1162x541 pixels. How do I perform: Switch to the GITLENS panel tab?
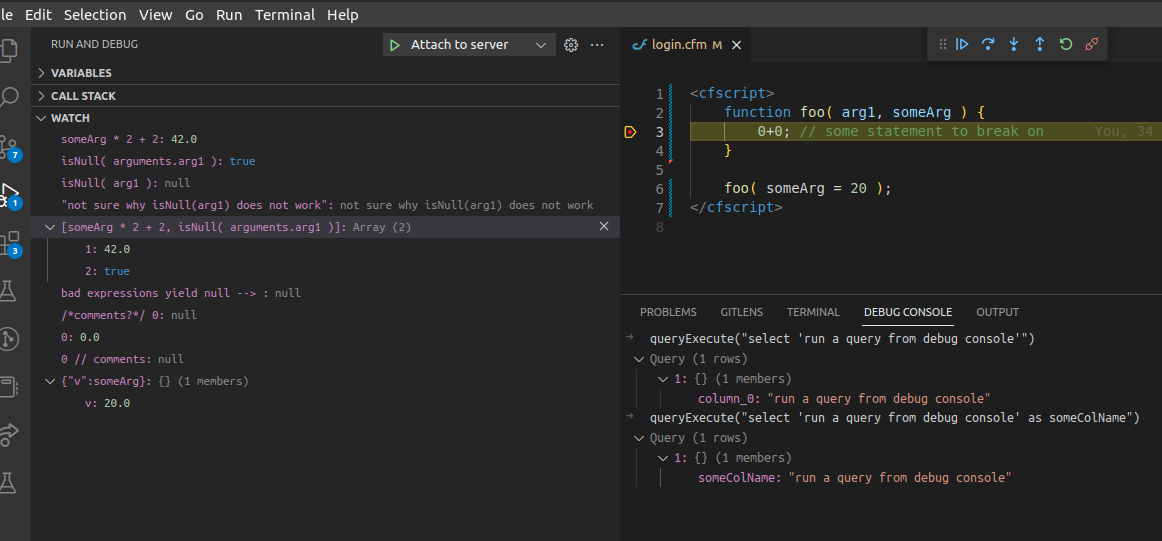click(741, 312)
